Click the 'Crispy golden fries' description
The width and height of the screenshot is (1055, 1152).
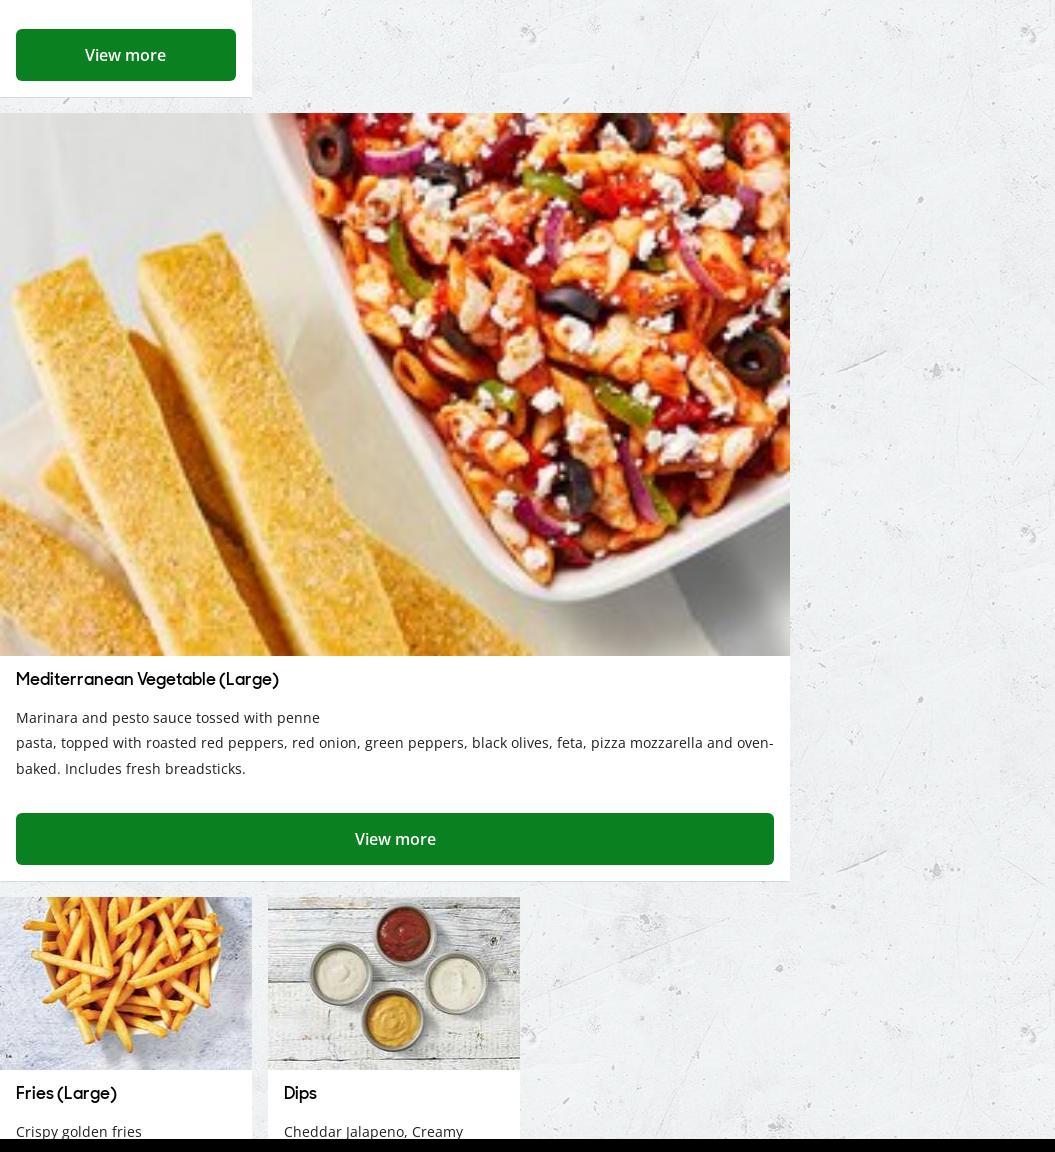coord(79,1131)
